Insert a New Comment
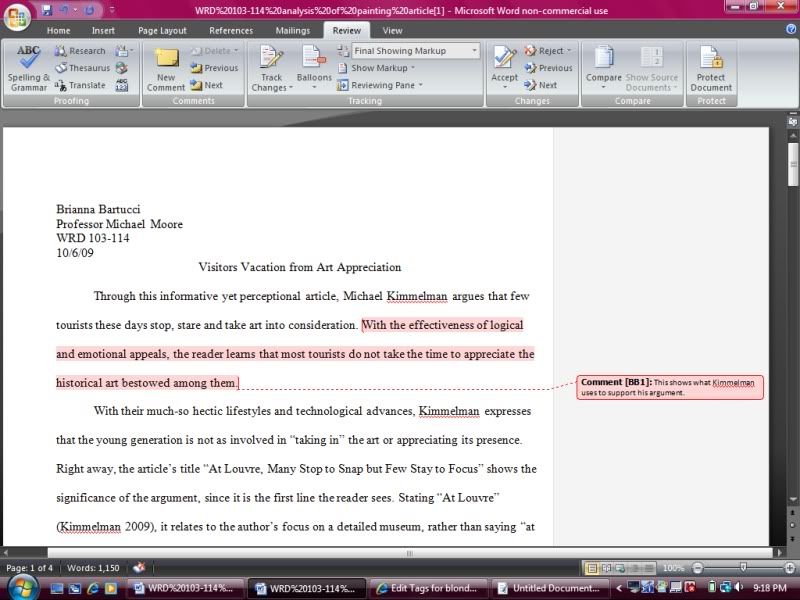Viewport: 800px width, 600px height. click(166, 69)
